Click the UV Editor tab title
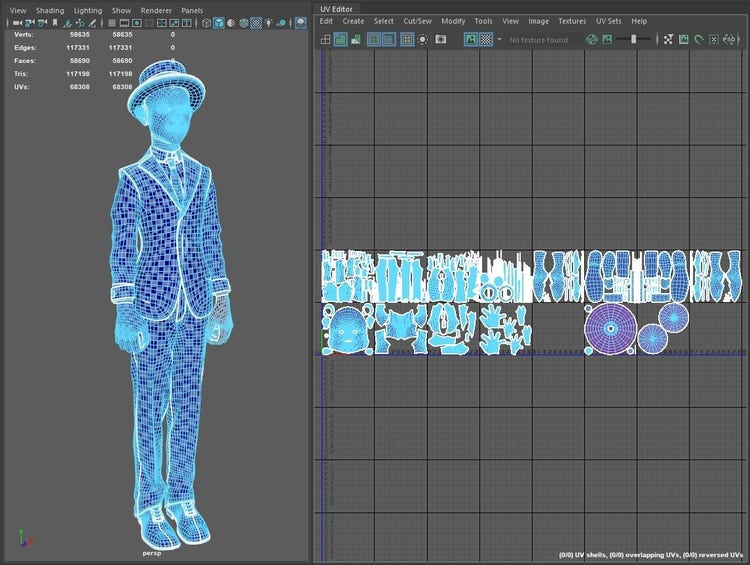Viewport: 750px width, 565px height. pos(334,8)
